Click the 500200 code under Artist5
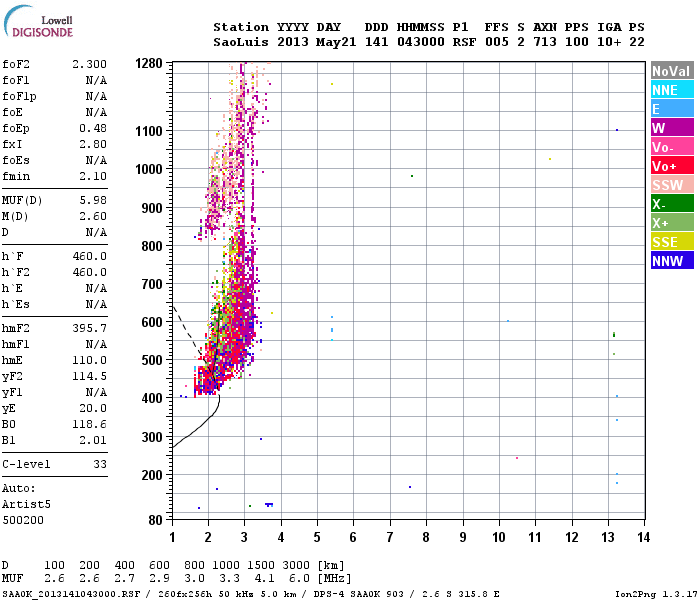The width and height of the screenshot is (700, 600). [x=23, y=520]
